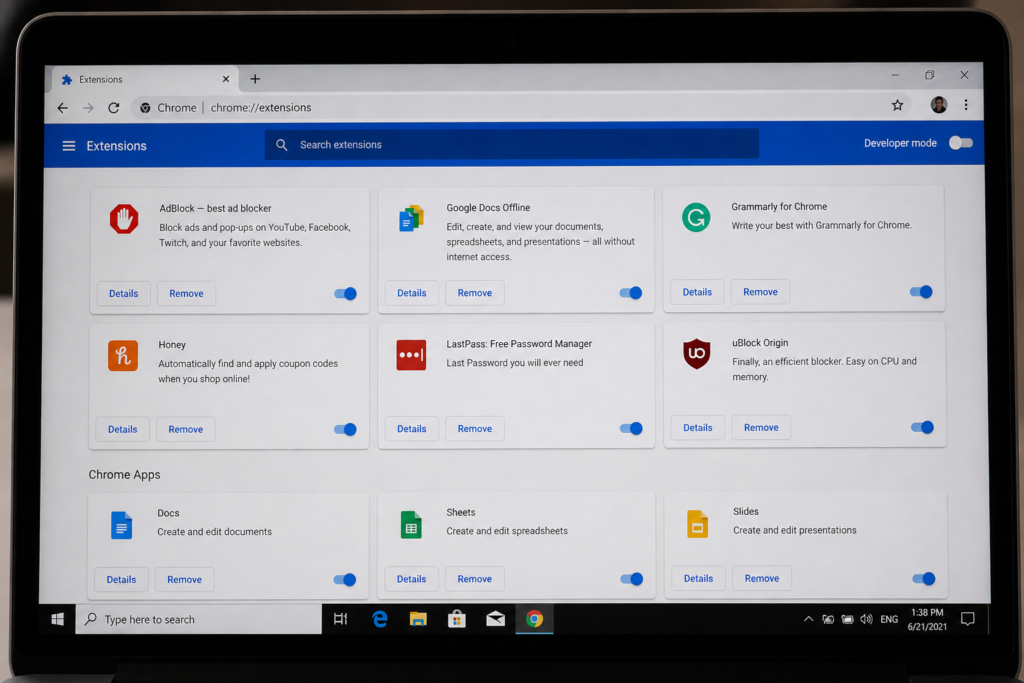Disable the Sheets app toggle

pos(632,579)
